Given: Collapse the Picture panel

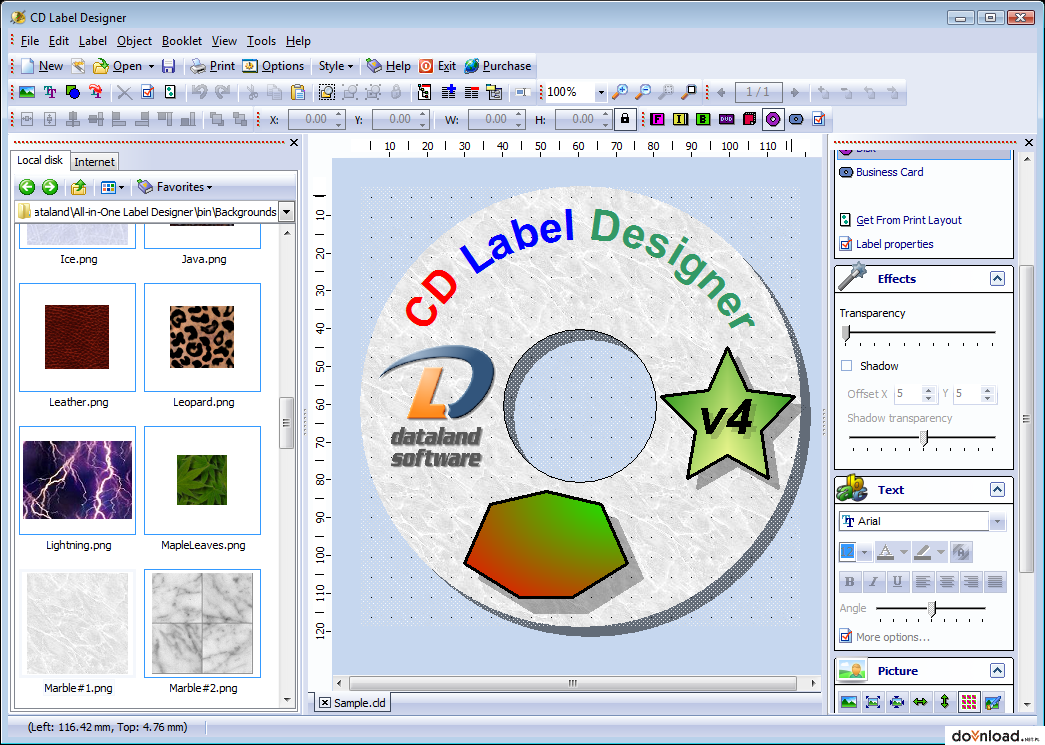Looking at the screenshot, I should click(997, 670).
